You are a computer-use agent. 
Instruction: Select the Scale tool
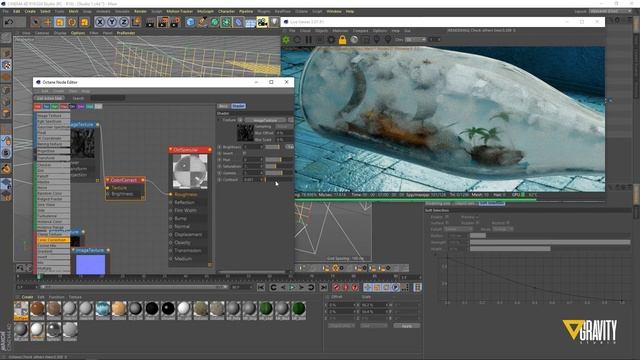click(x=60, y=22)
